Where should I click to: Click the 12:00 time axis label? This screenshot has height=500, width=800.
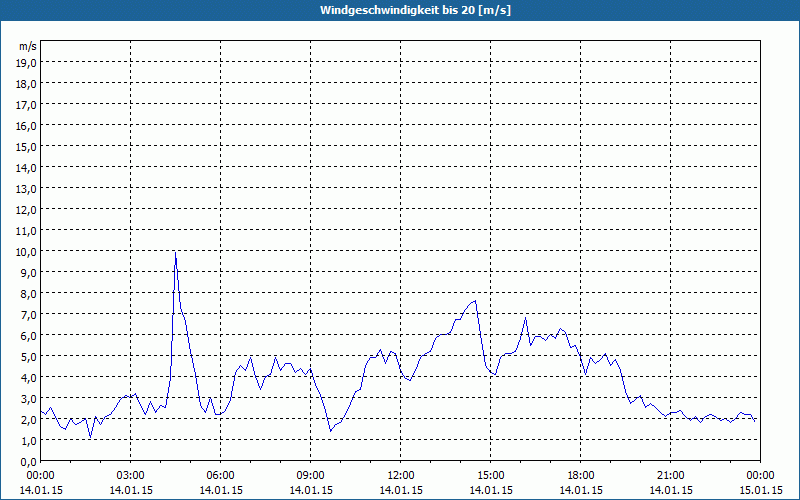[401, 476]
